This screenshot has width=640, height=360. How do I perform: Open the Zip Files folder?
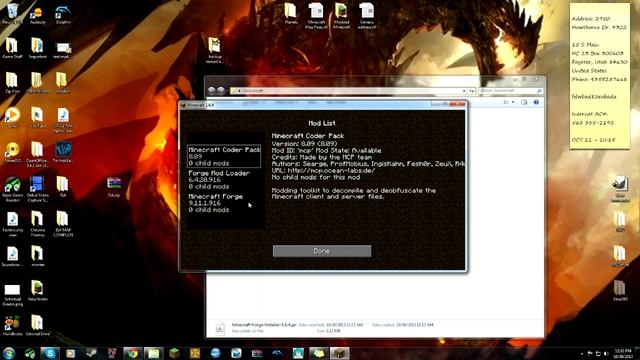click(x=12, y=83)
